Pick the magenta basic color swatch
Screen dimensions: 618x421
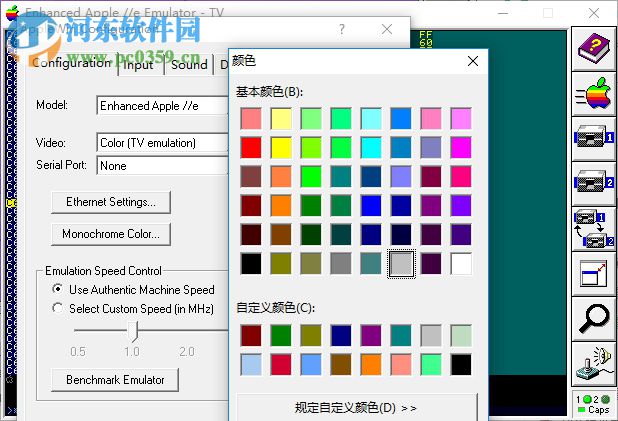(461, 147)
